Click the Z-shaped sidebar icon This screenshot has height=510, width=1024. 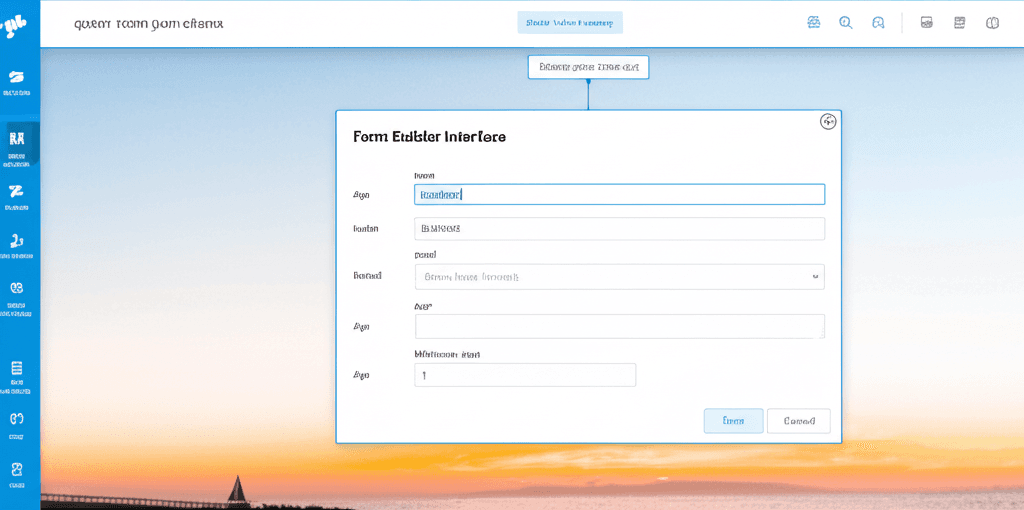pos(16,193)
